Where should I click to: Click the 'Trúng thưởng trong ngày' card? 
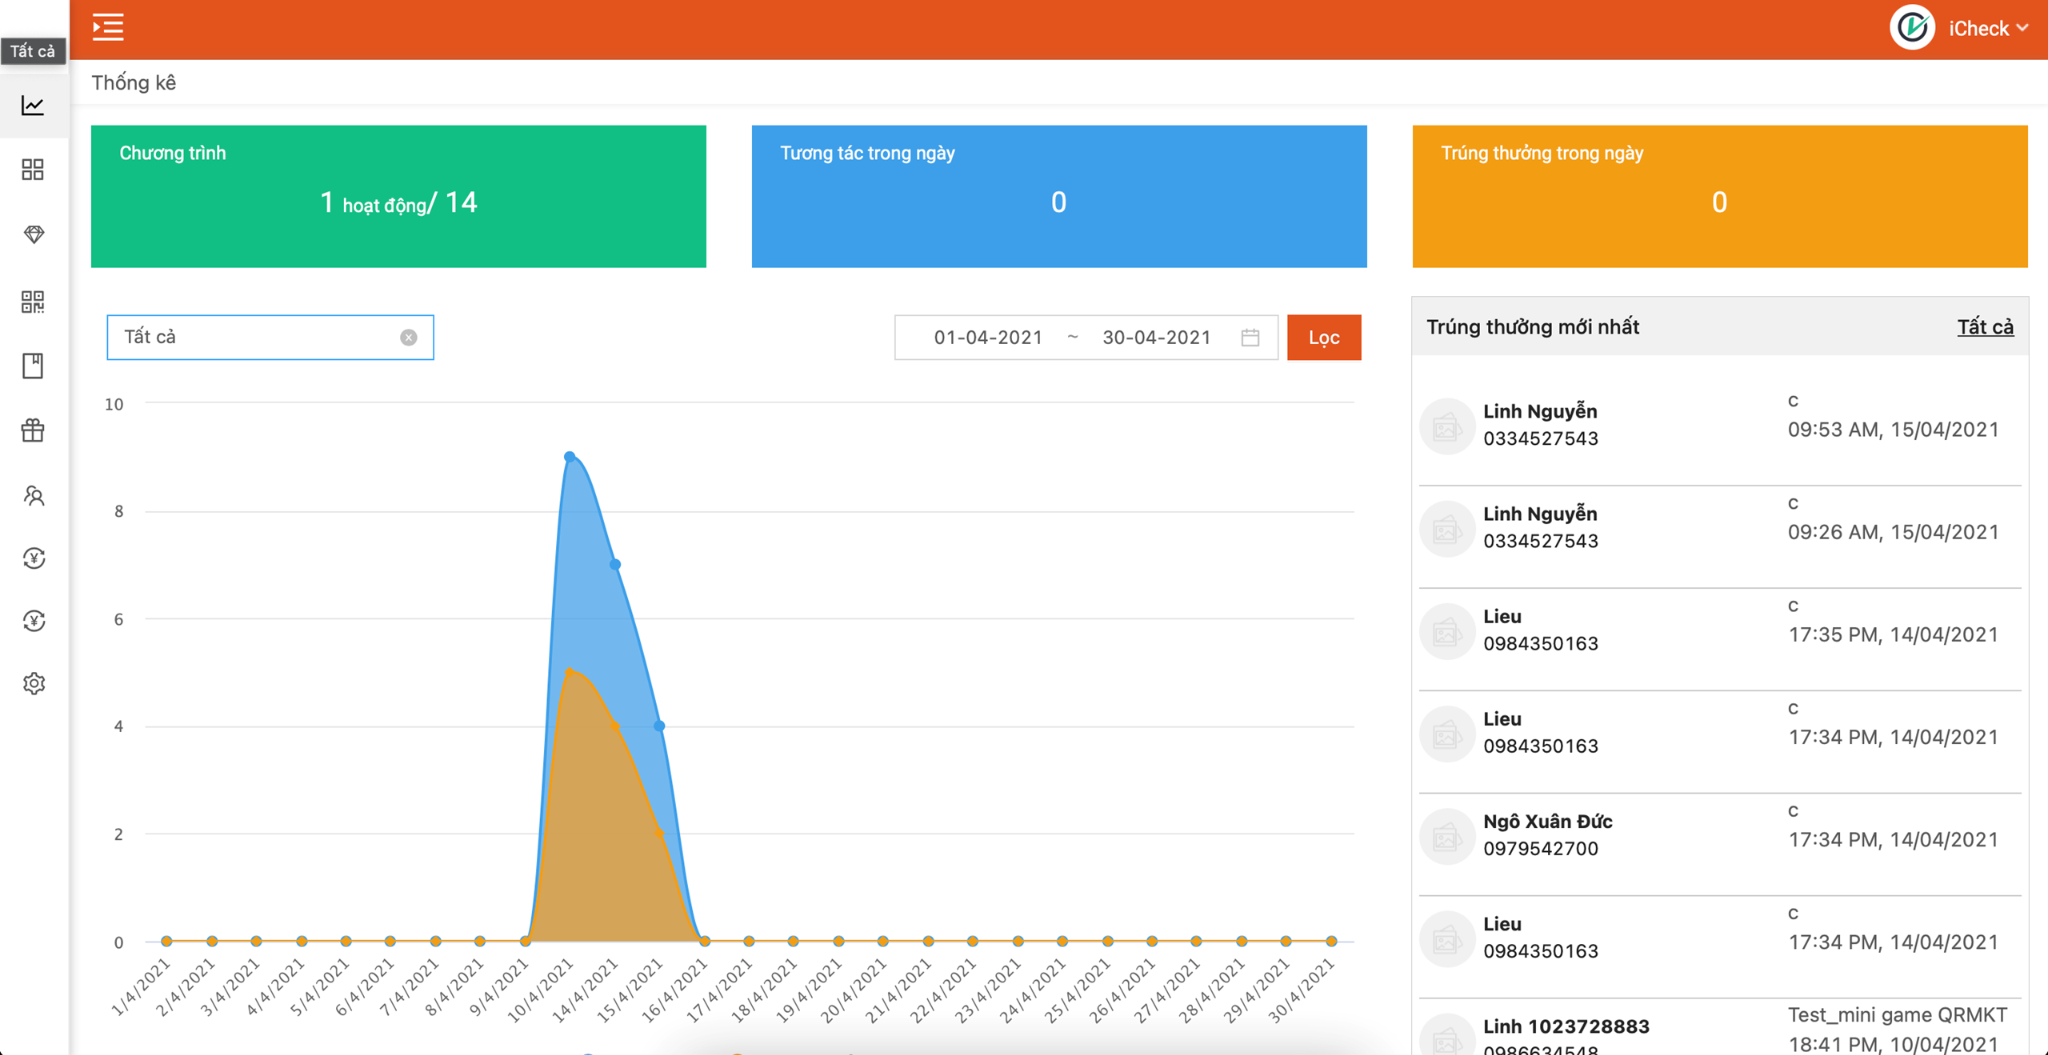click(1719, 196)
